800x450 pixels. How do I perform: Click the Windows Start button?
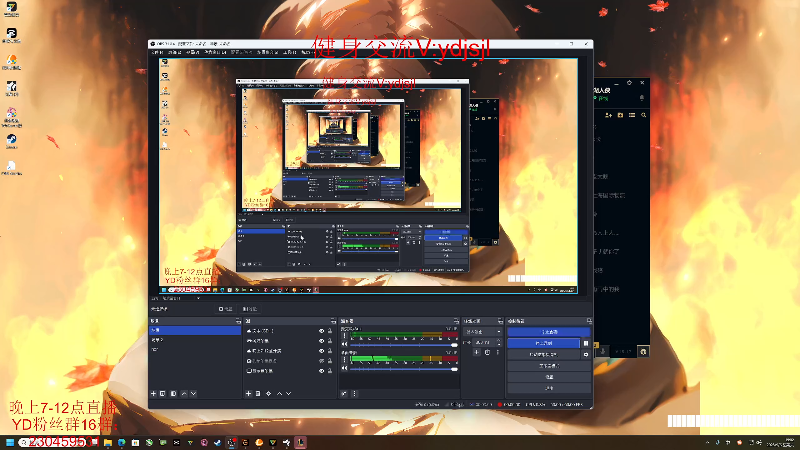pos(10,442)
